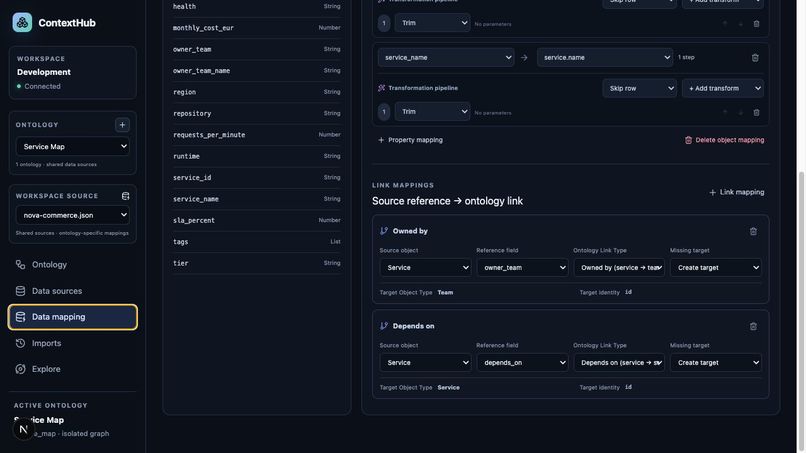Open the service.name target property dropdown
806x453 pixels.
pyautogui.click(x=604, y=58)
